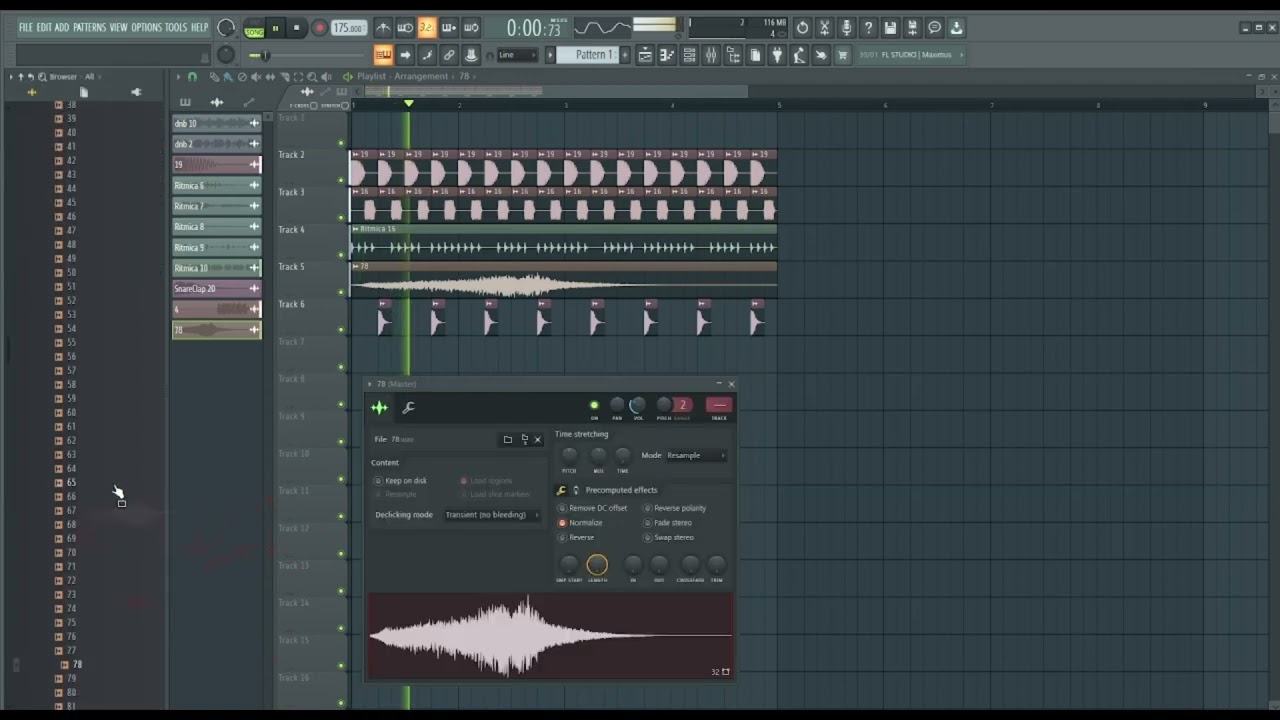The width and height of the screenshot is (1280, 720).
Task: Mute Track 2 with its green dot
Action: [341, 180]
